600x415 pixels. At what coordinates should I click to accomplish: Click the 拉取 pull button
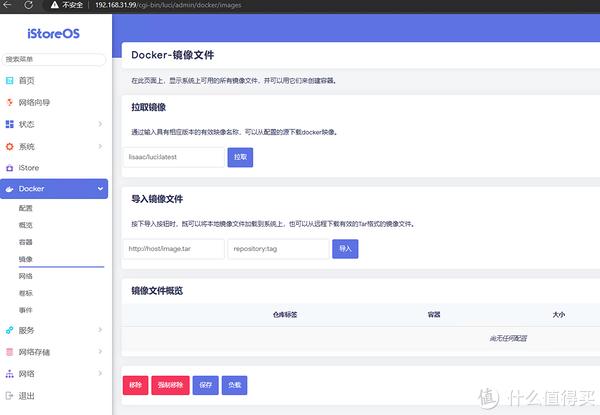[240, 157]
